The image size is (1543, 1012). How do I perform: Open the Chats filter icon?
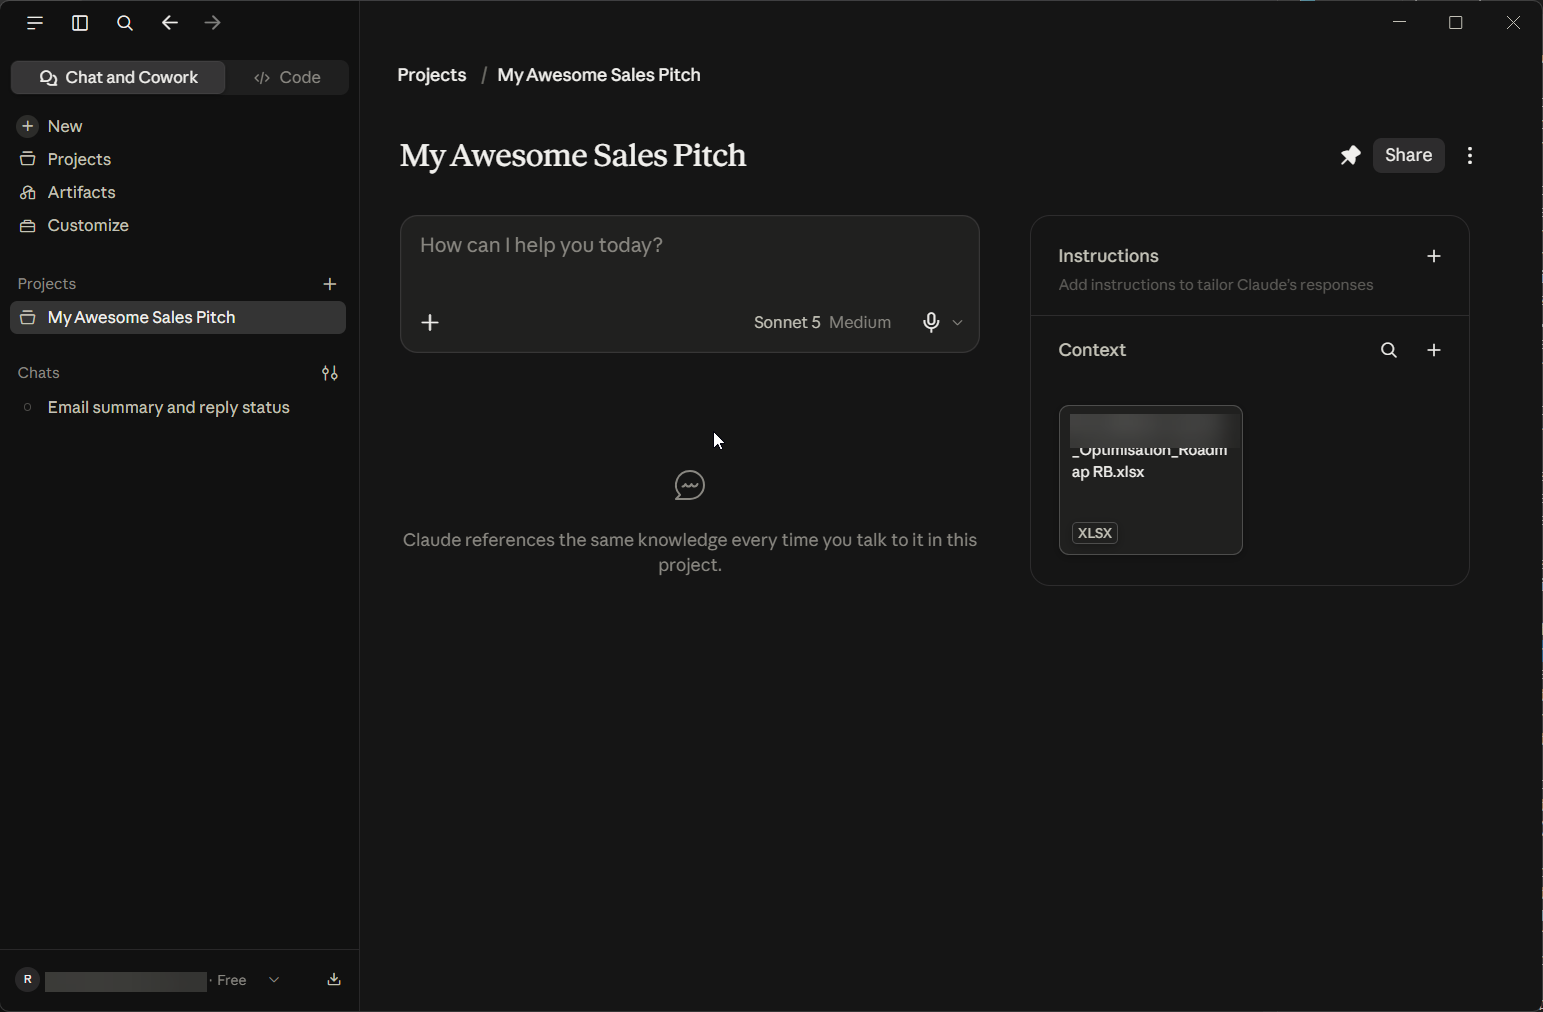tap(330, 373)
